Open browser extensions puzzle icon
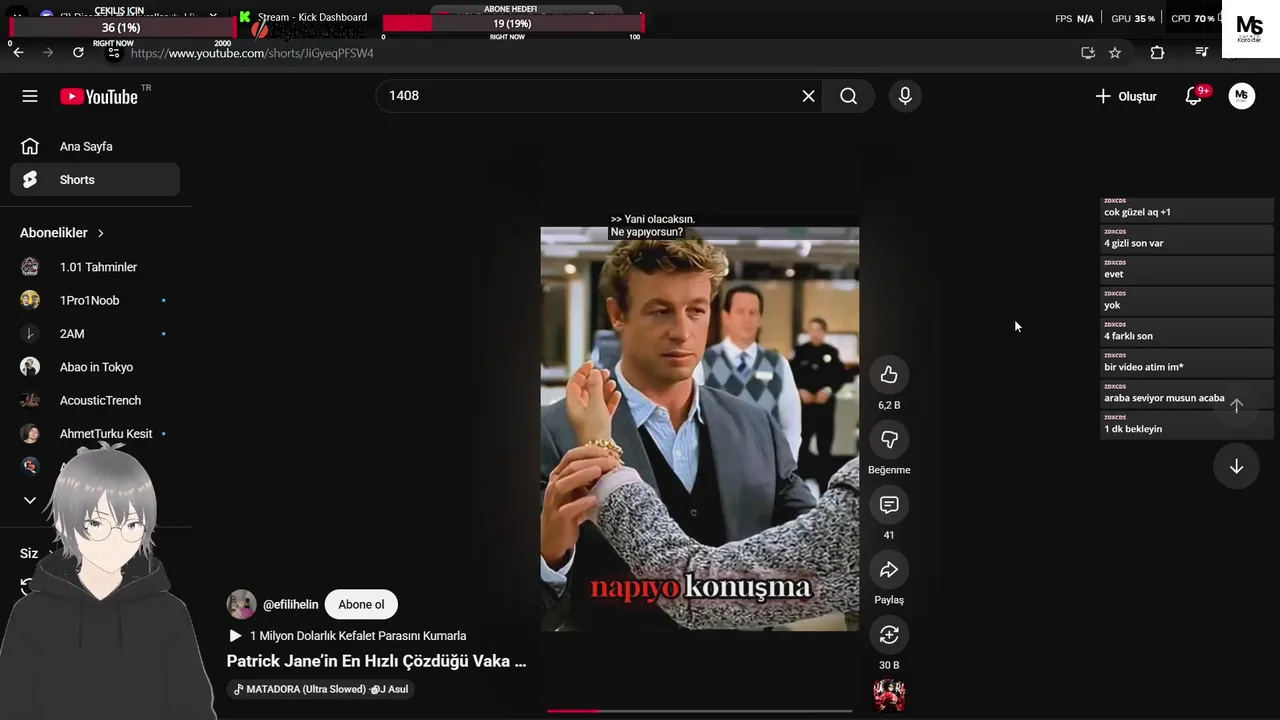 [1157, 53]
